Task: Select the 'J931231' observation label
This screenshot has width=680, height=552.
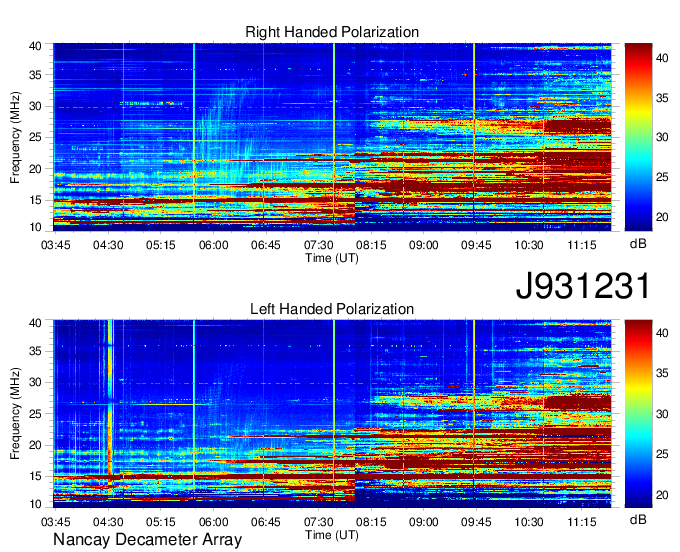Action: pos(583,286)
